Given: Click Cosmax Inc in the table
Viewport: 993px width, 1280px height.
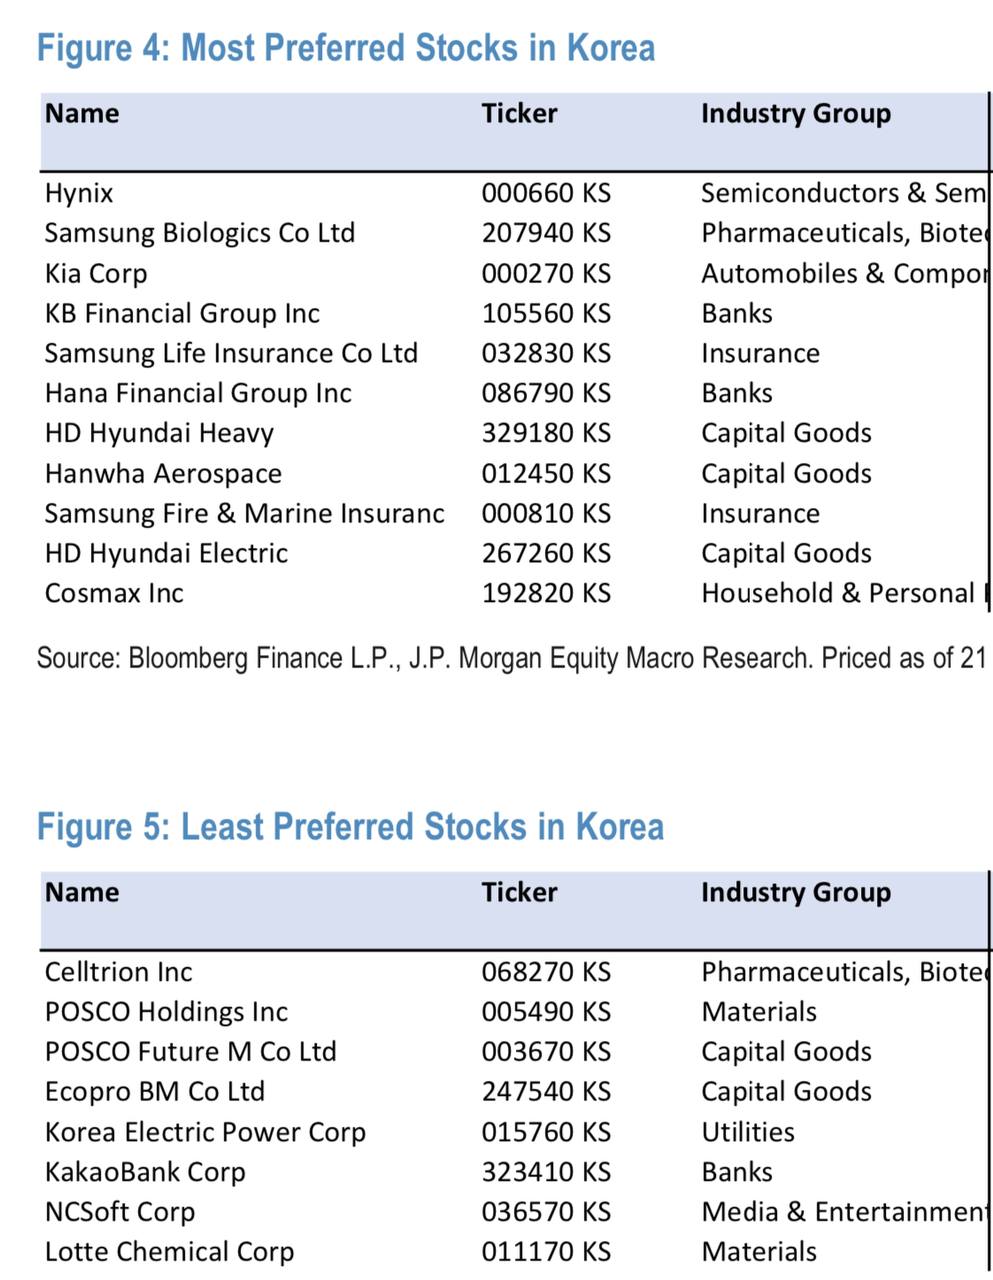Looking at the screenshot, I should click(114, 593).
